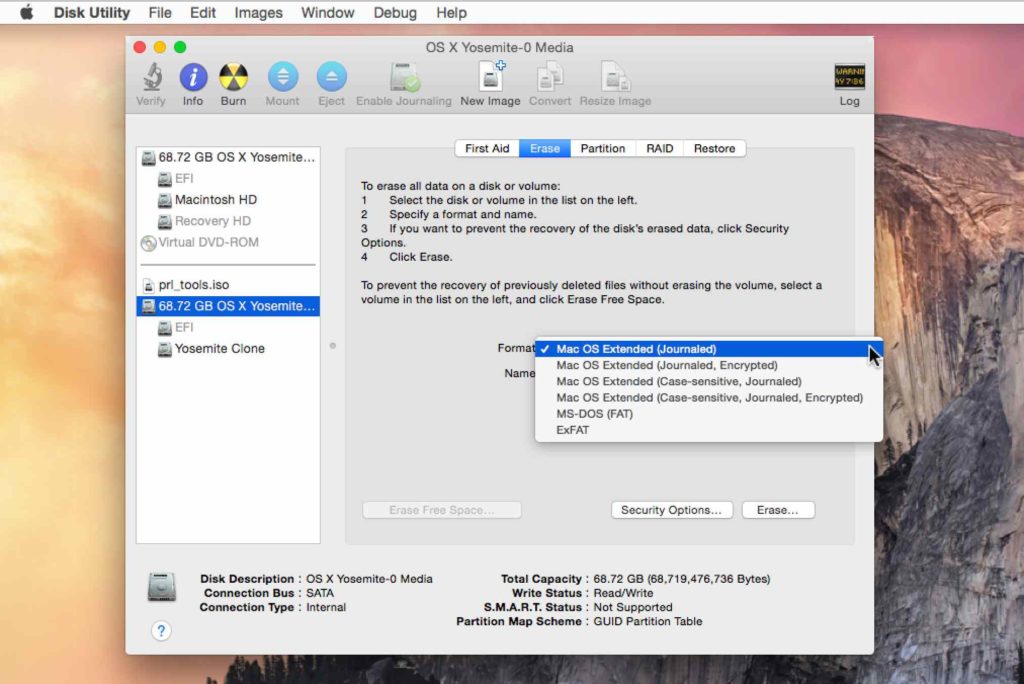Select the Macintosh HD volume
Image resolution: width=1024 pixels, height=684 pixels.
tap(228, 200)
